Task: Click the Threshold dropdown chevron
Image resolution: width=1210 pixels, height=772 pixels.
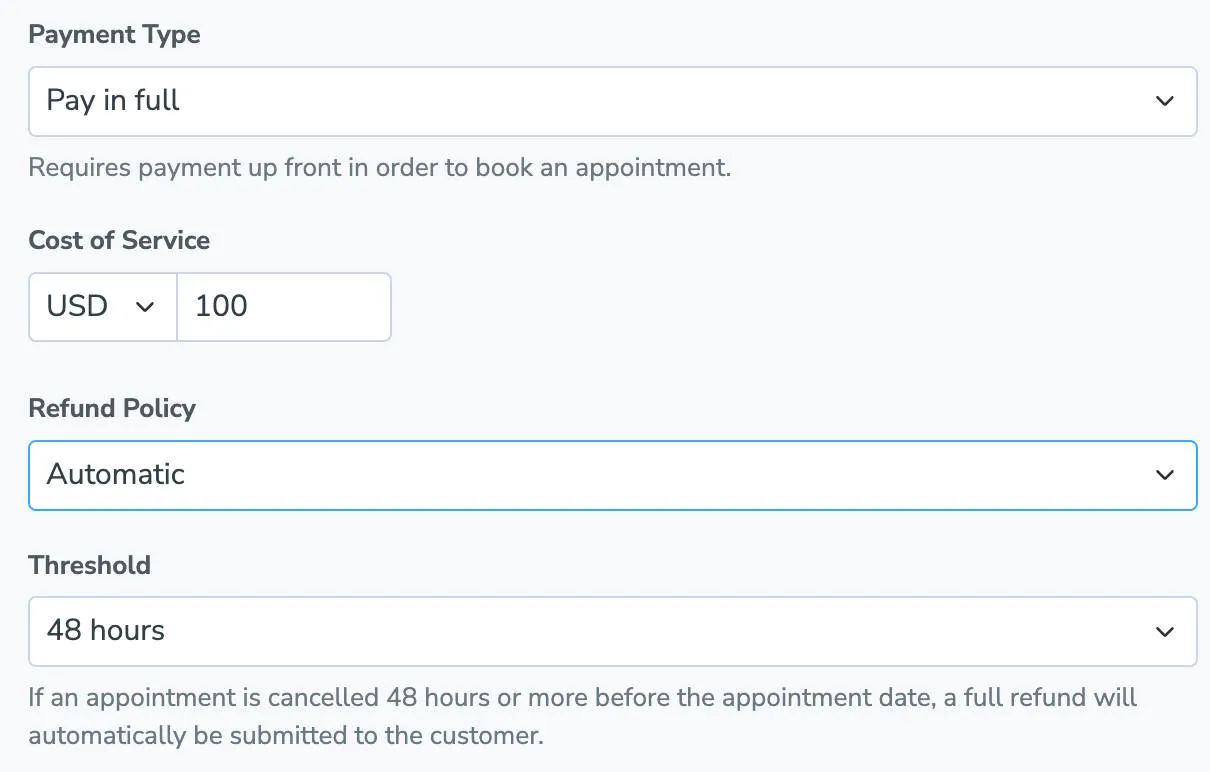Action: point(1164,631)
